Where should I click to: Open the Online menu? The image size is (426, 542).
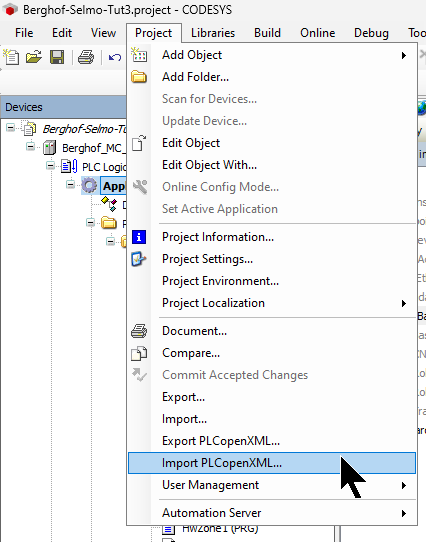317,33
